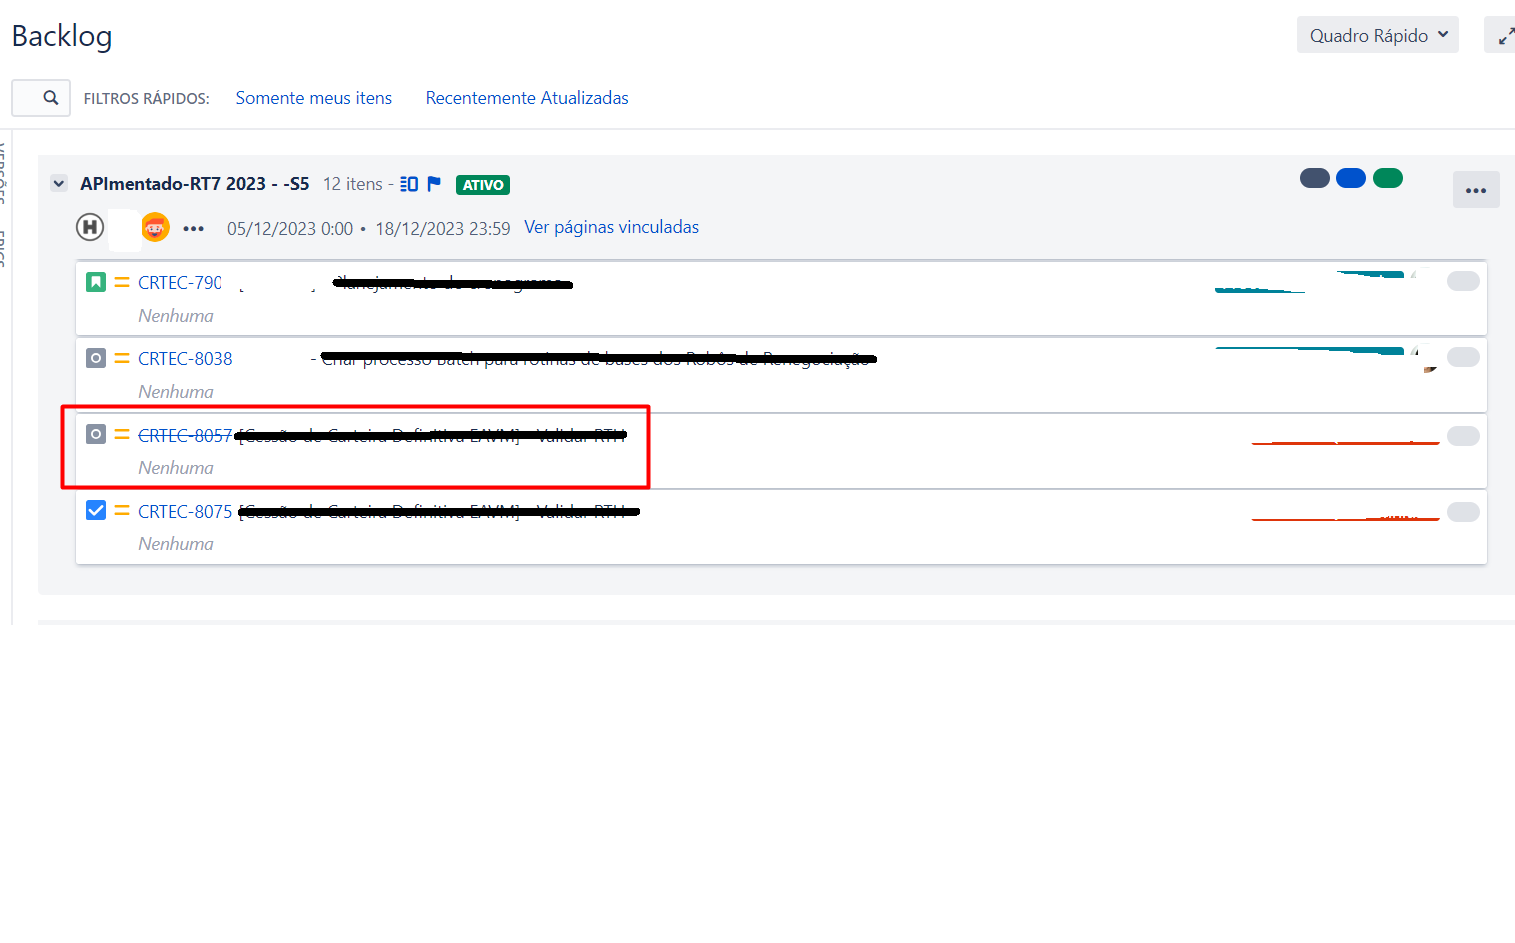Click estimate badge on CRTEC-8075 row
This screenshot has height=943, width=1515.
(1463, 512)
